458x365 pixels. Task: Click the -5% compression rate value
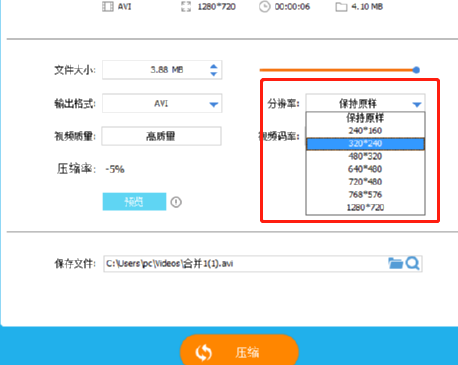(x=115, y=169)
